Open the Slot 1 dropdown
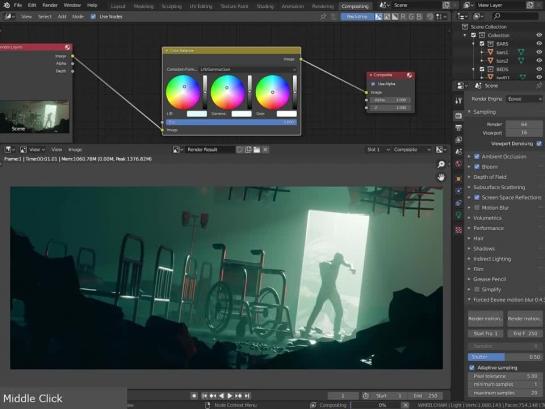Screen dimensions: 545x409 coord(377,149)
